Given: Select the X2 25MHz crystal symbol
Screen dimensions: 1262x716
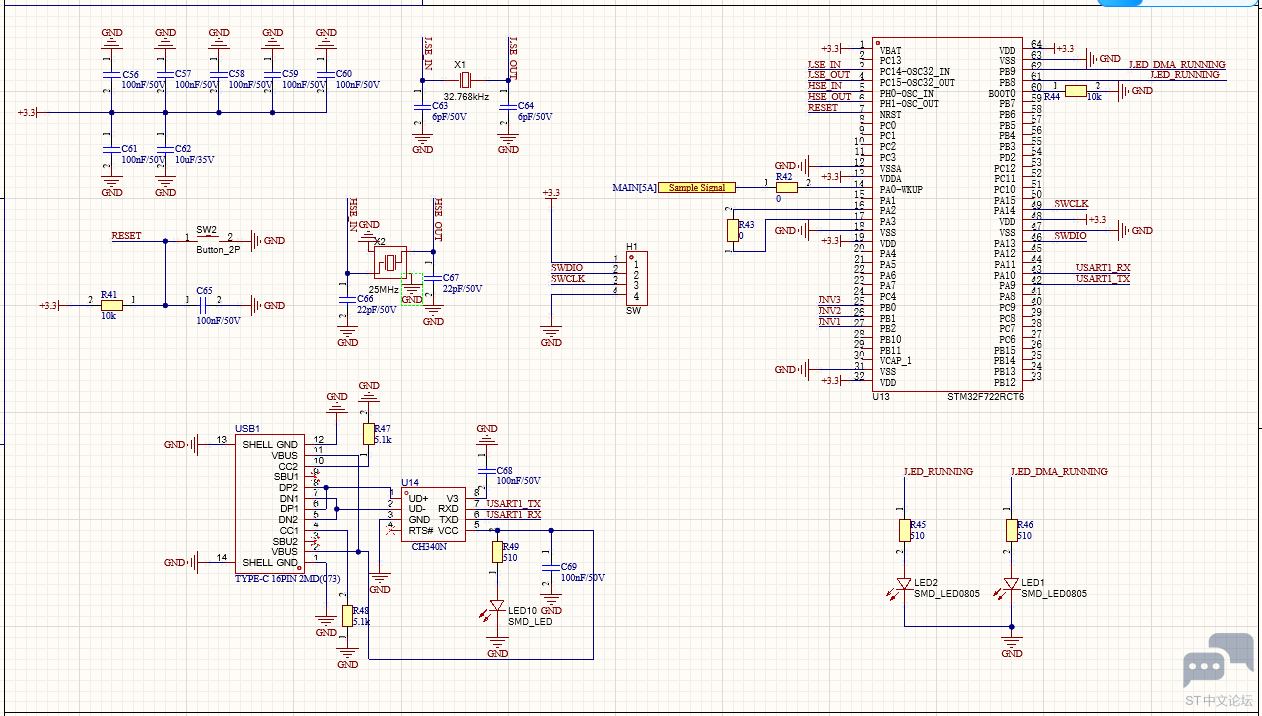Looking at the screenshot, I should pos(389,263).
